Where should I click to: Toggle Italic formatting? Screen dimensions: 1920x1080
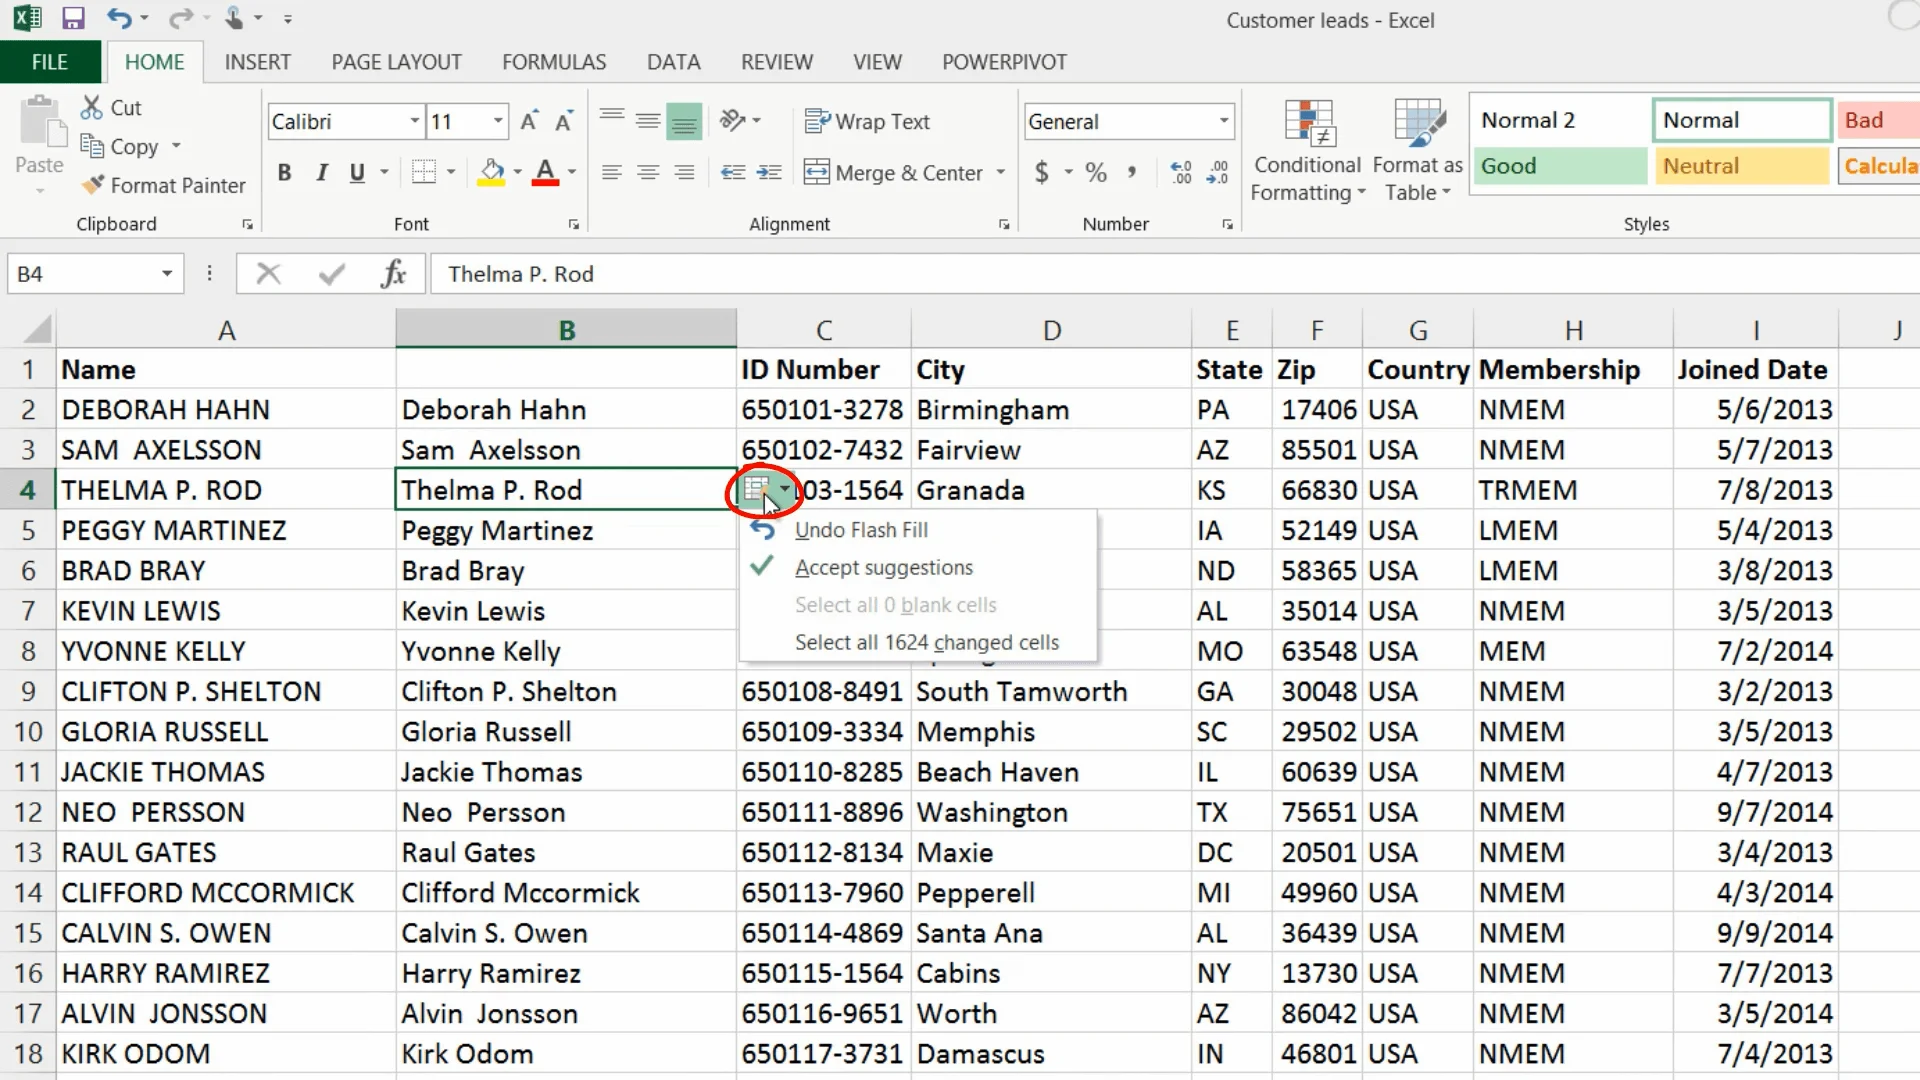coord(321,172)
